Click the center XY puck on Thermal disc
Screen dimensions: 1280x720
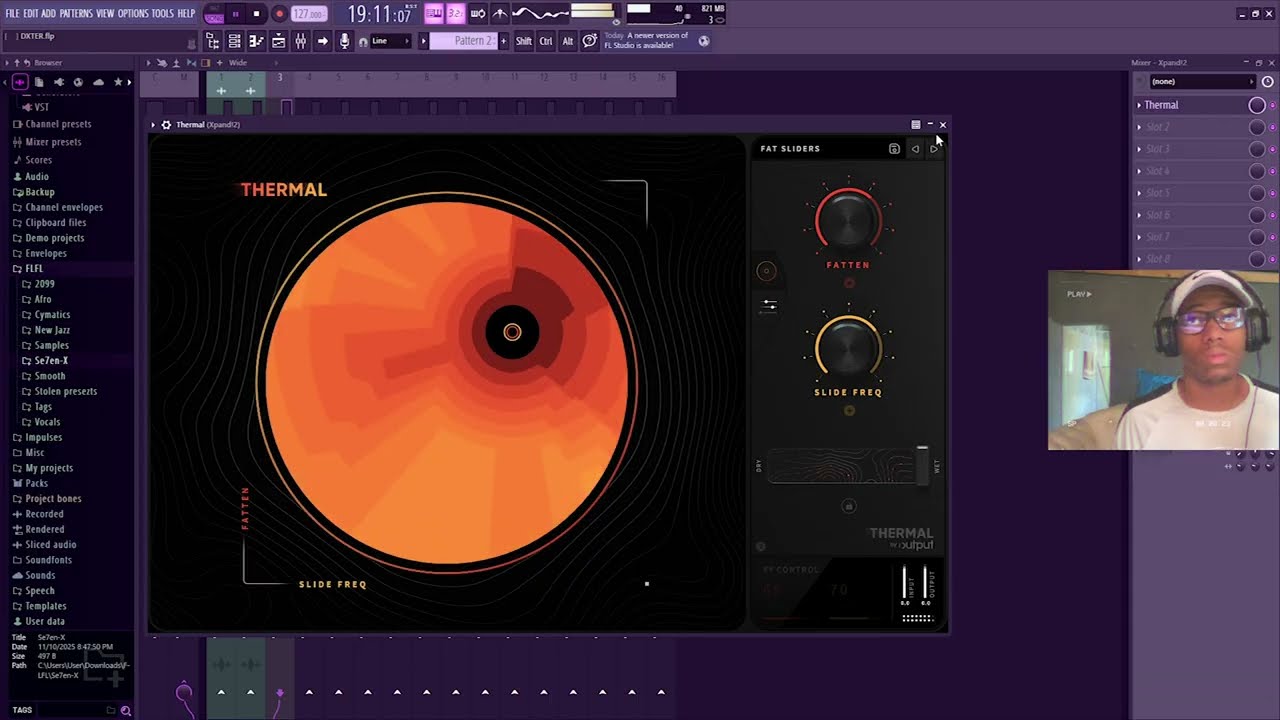click(x=512, y=332)
